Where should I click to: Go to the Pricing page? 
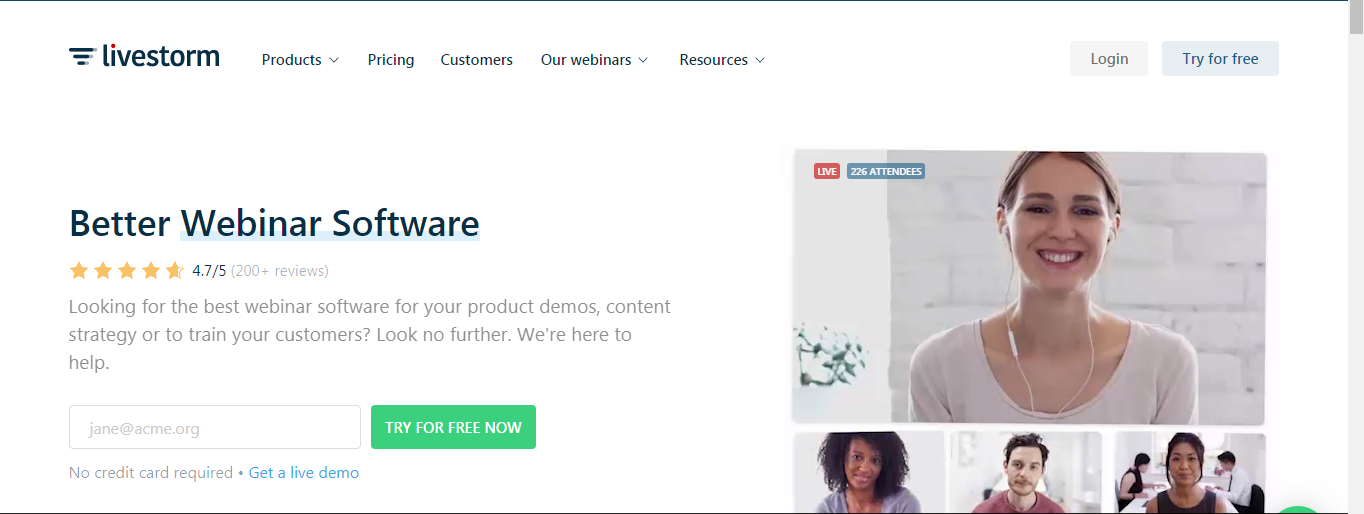pos(391,60)
